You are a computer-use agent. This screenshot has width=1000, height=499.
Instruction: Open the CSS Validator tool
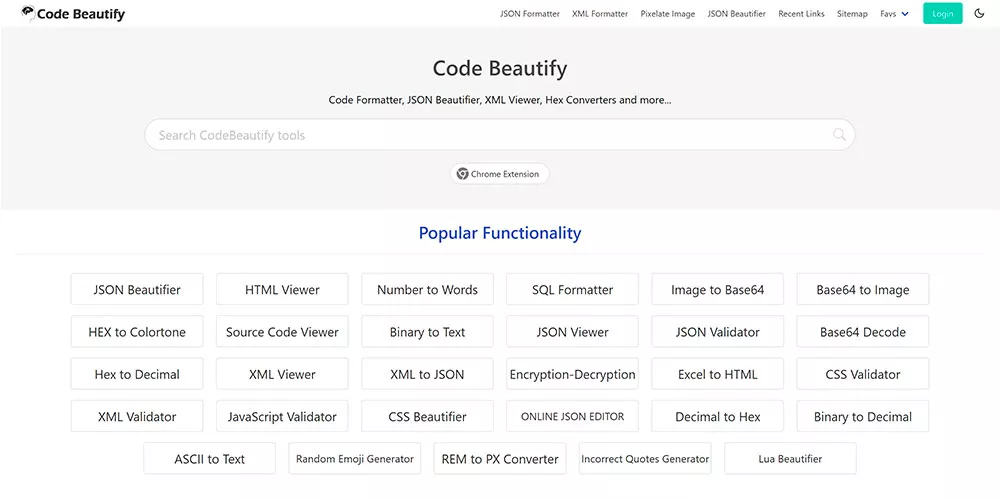click(x=863, y=374)
